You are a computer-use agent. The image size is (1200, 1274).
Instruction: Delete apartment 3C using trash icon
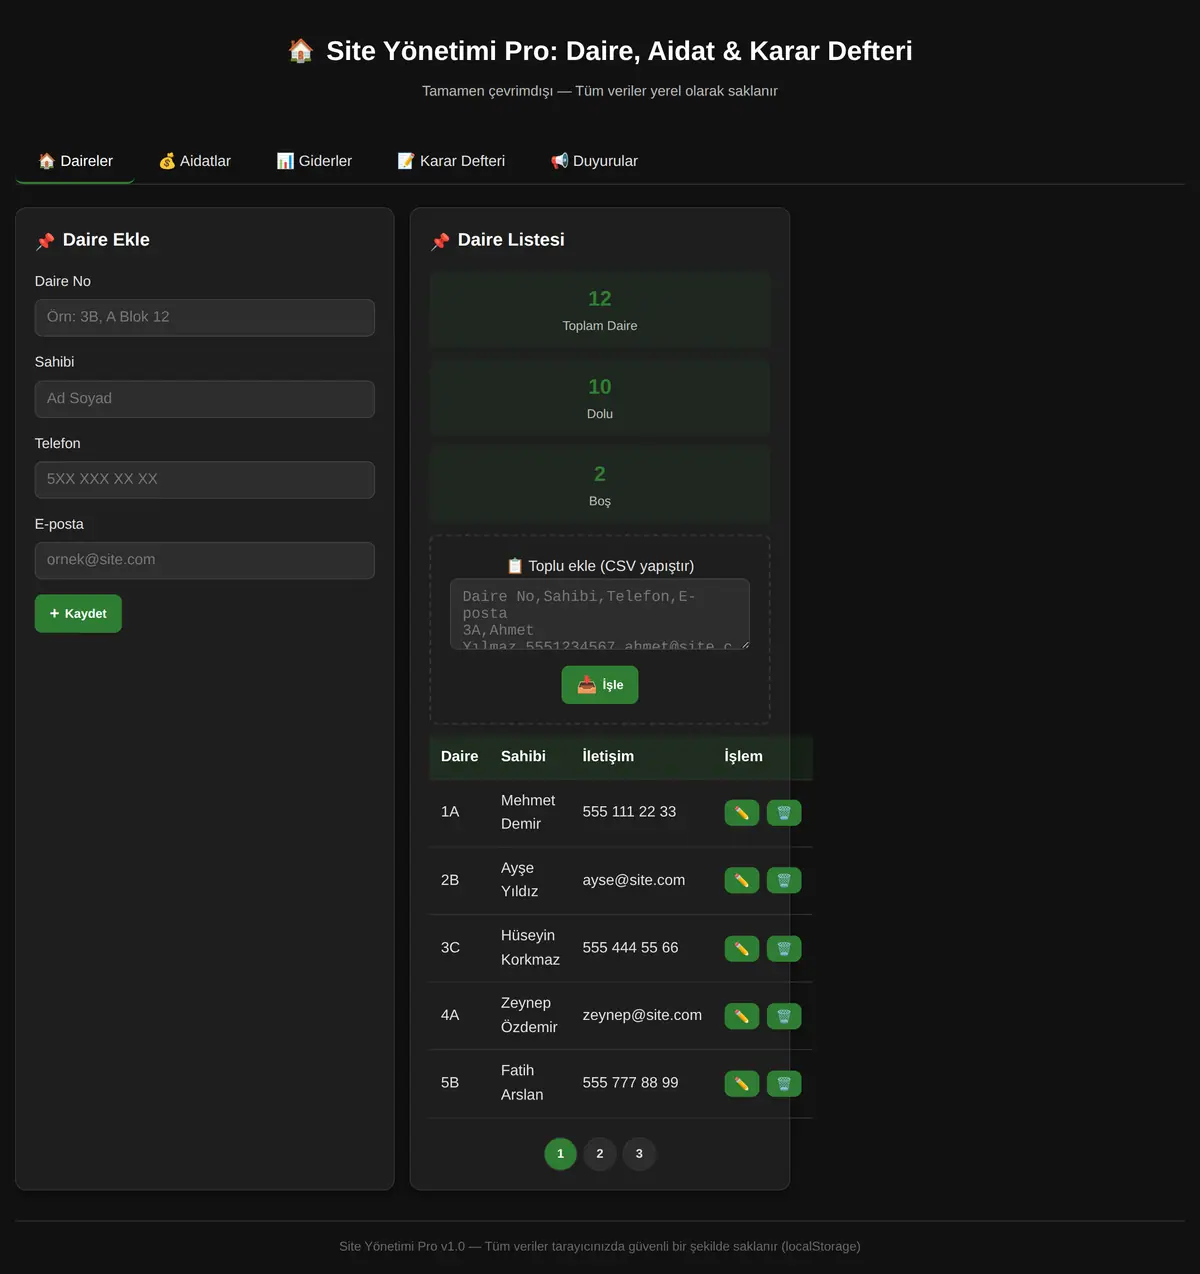coord(784,948)
